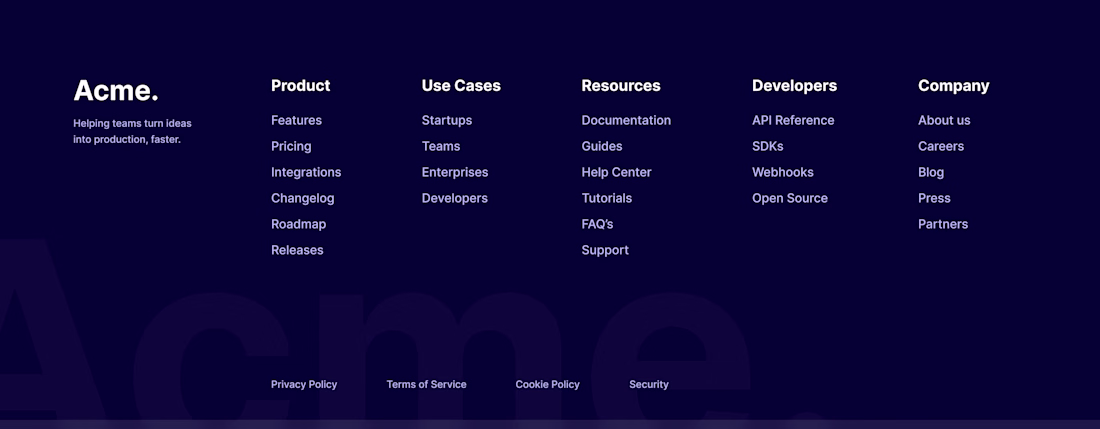
Task: Open the Integrations footer link
Action: [x=306, y=172]
